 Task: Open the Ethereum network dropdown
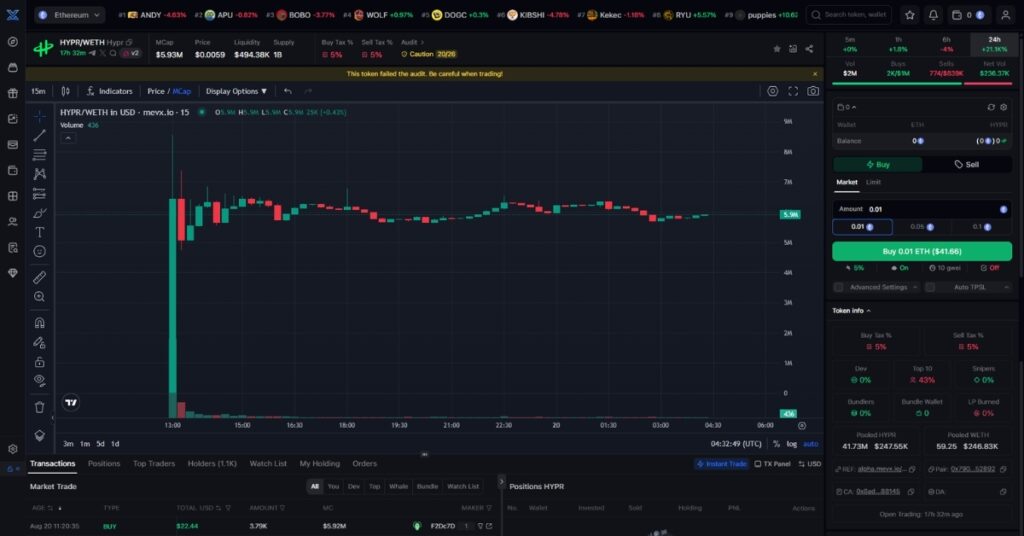click(70, 14)
